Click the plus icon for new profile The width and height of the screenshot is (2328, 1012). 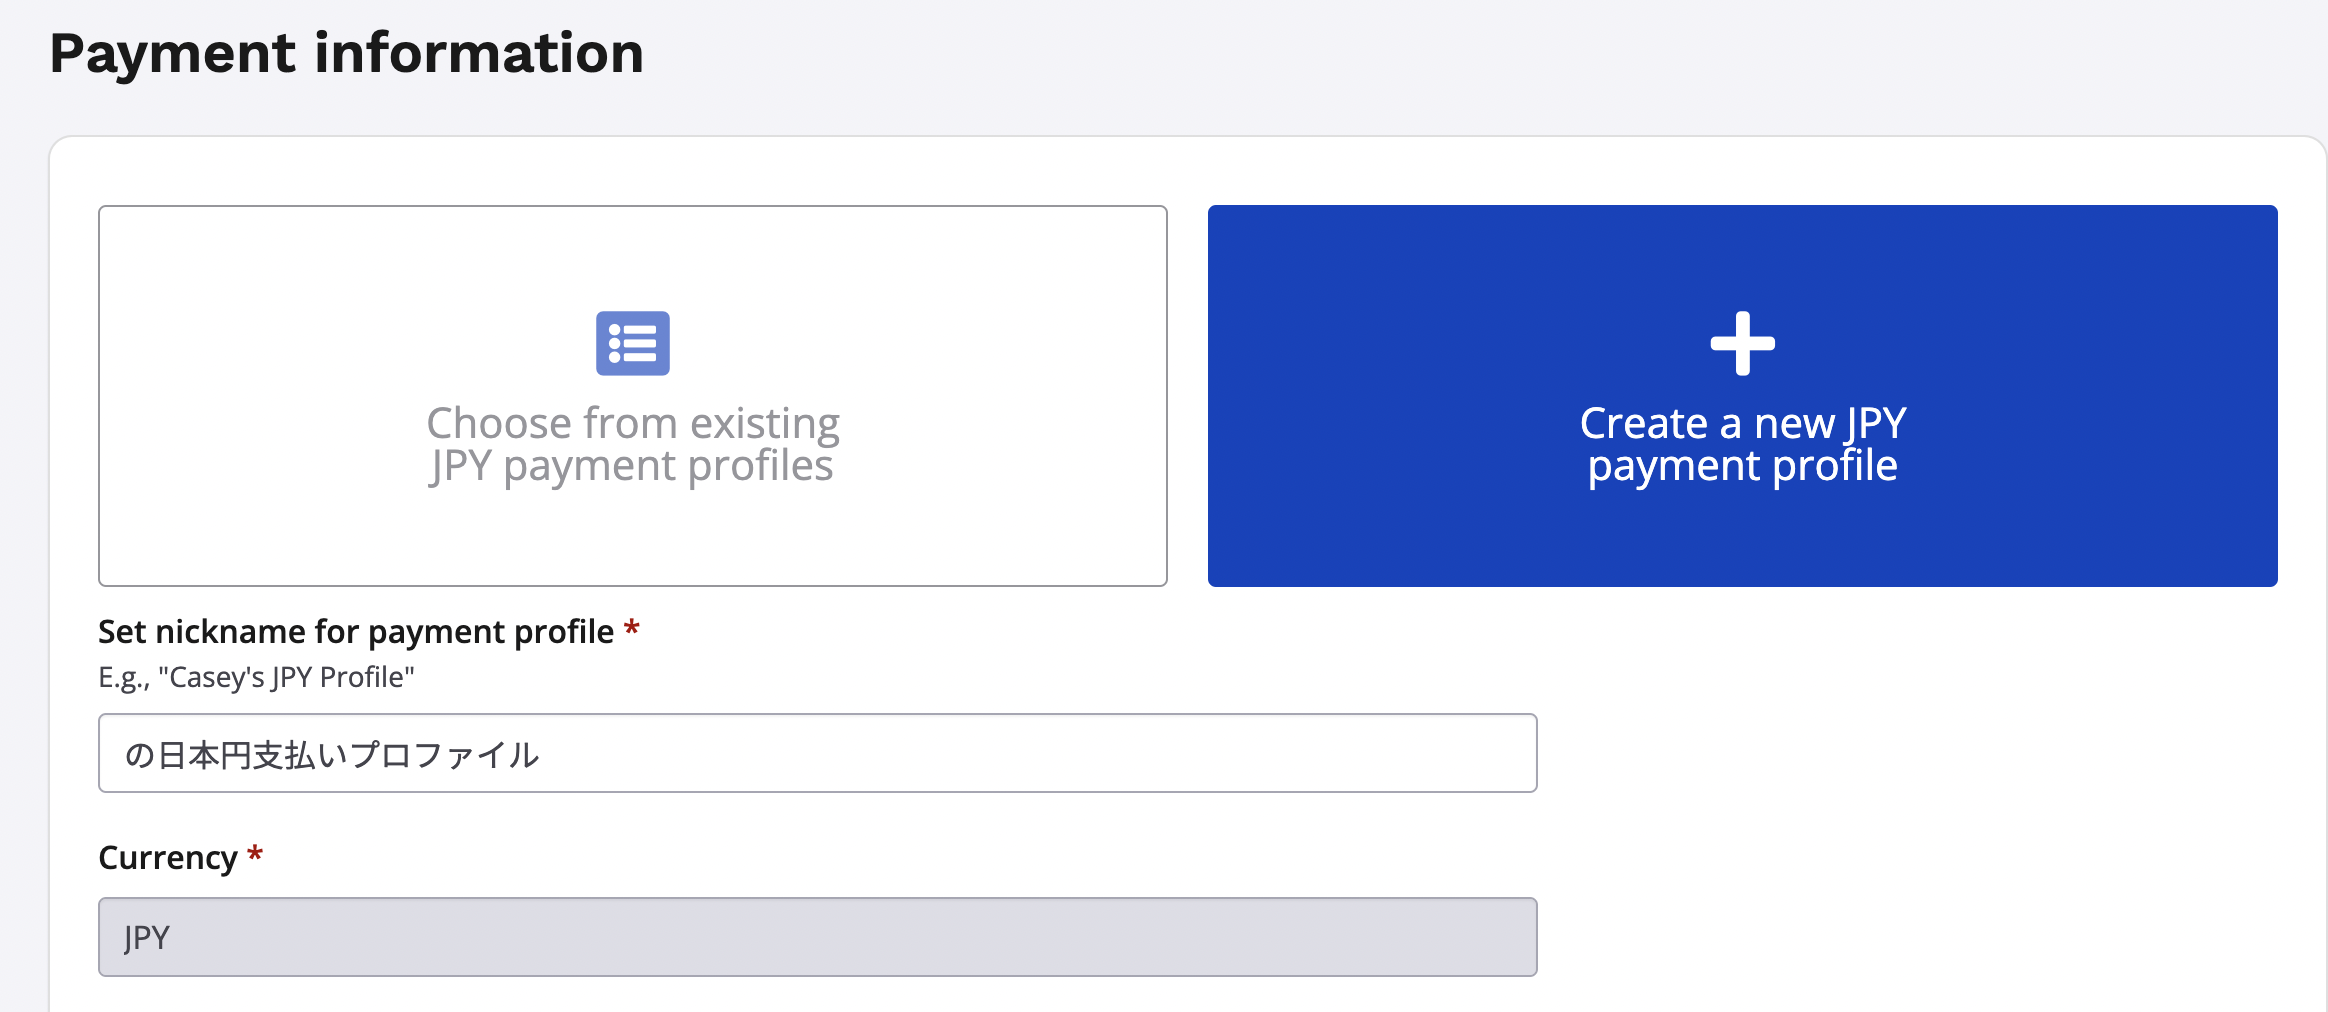pos(1742,343)
